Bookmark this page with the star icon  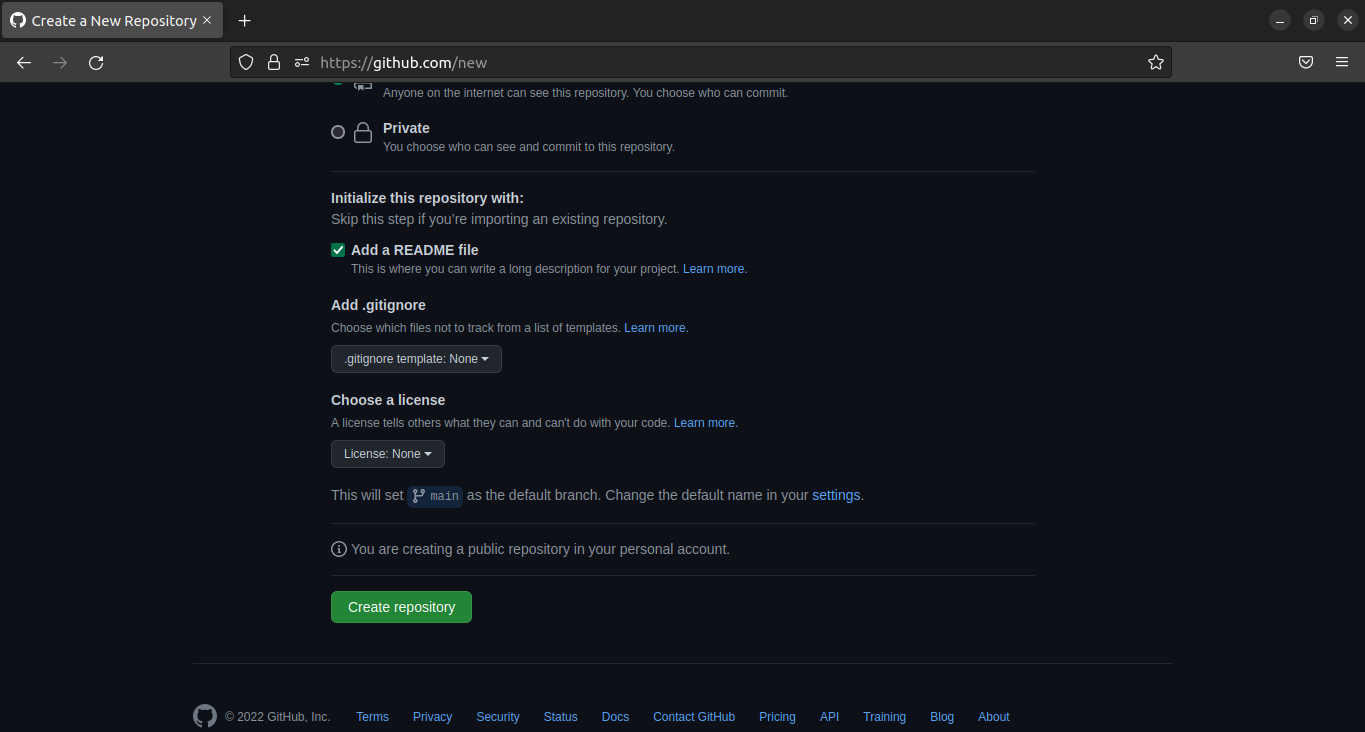click(1156, 62)
